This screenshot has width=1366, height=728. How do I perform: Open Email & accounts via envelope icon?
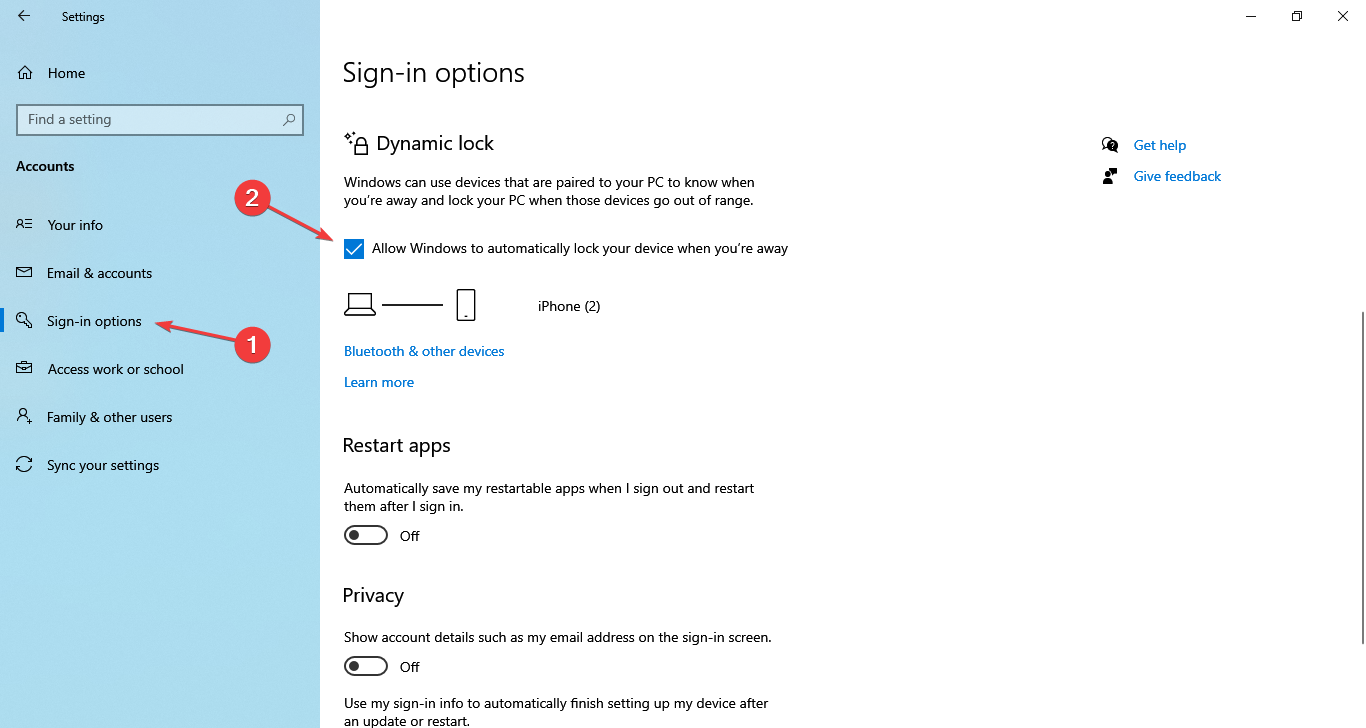coord(23,272)
